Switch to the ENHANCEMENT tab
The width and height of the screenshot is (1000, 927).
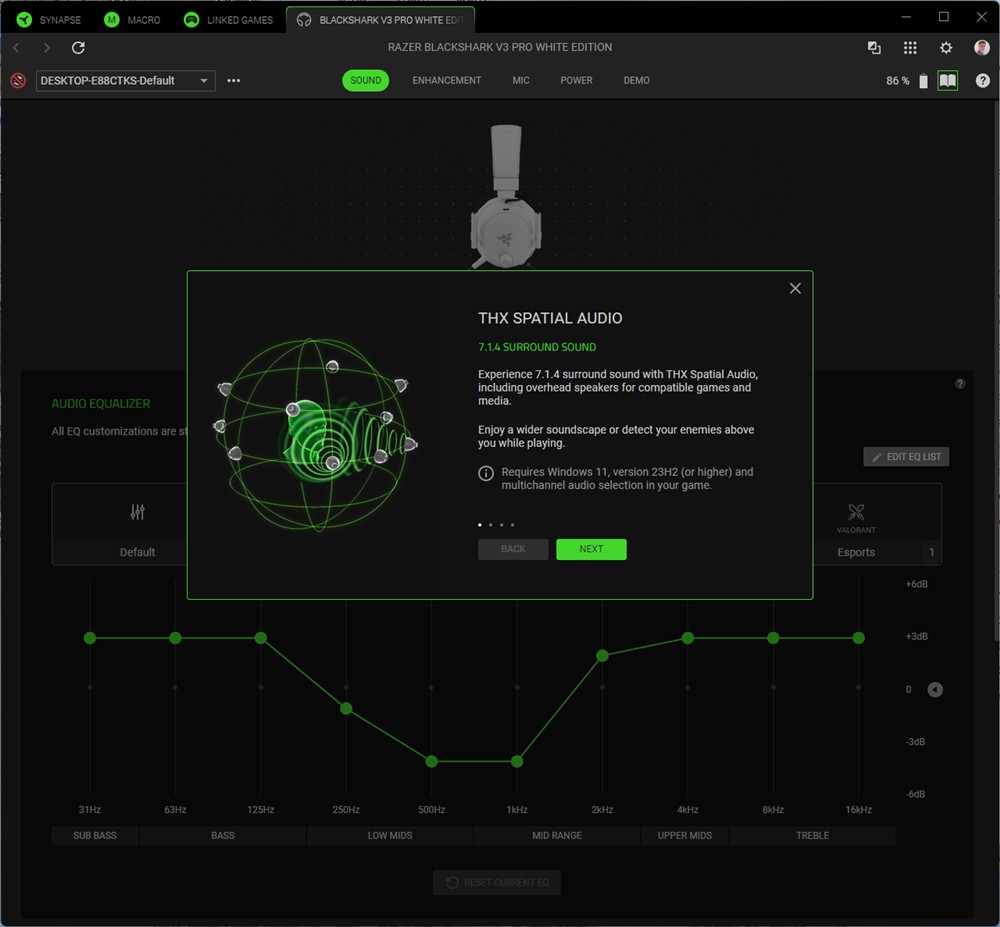[x=446, y=81]
